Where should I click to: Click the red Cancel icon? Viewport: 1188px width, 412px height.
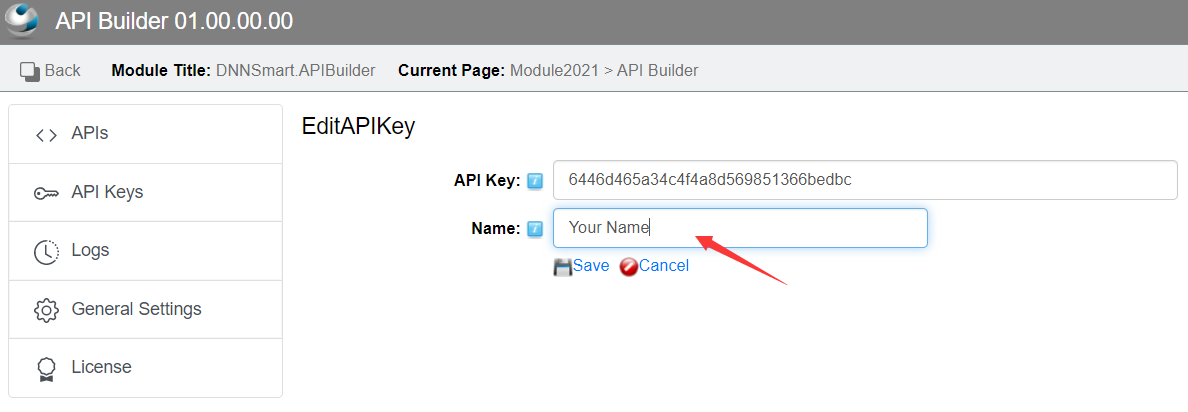pyautogui.click(x=629, y=267)
